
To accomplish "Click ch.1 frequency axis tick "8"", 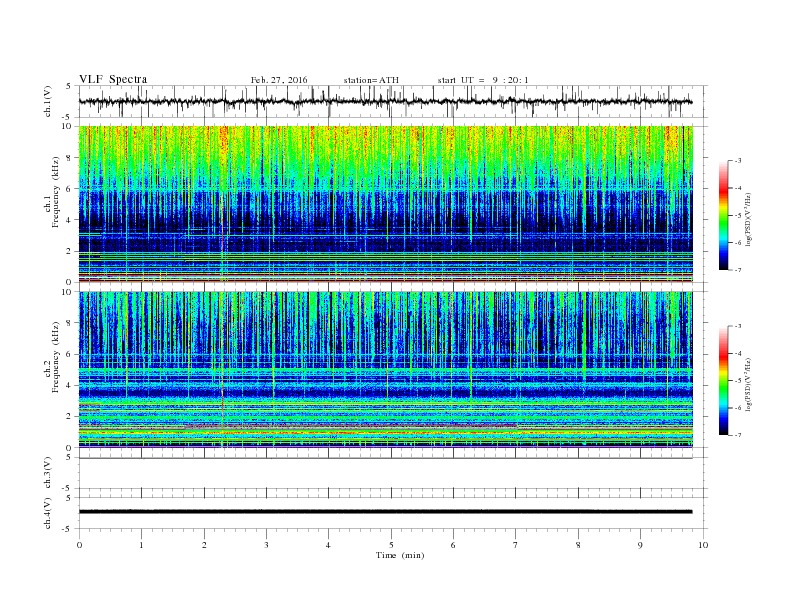I will [69, 158].
